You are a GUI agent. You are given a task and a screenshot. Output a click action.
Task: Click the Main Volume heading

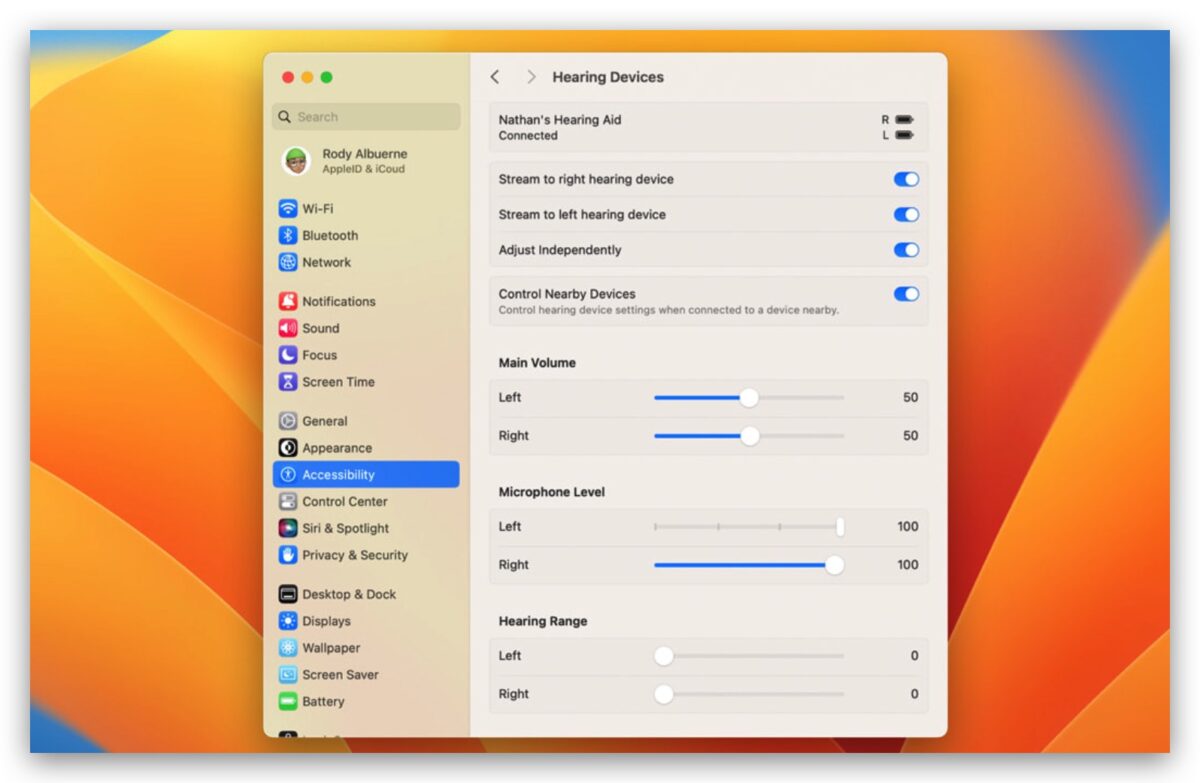(537, 363)
